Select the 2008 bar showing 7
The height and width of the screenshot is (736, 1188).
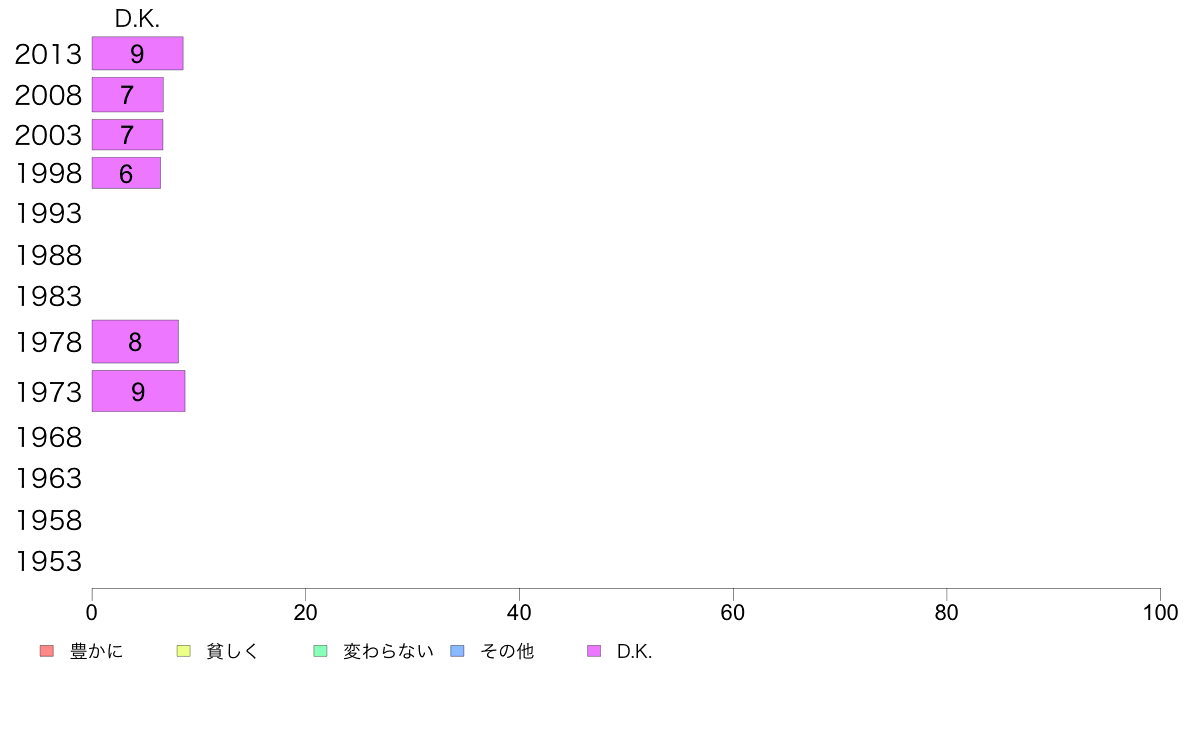[x=127, y=95]
